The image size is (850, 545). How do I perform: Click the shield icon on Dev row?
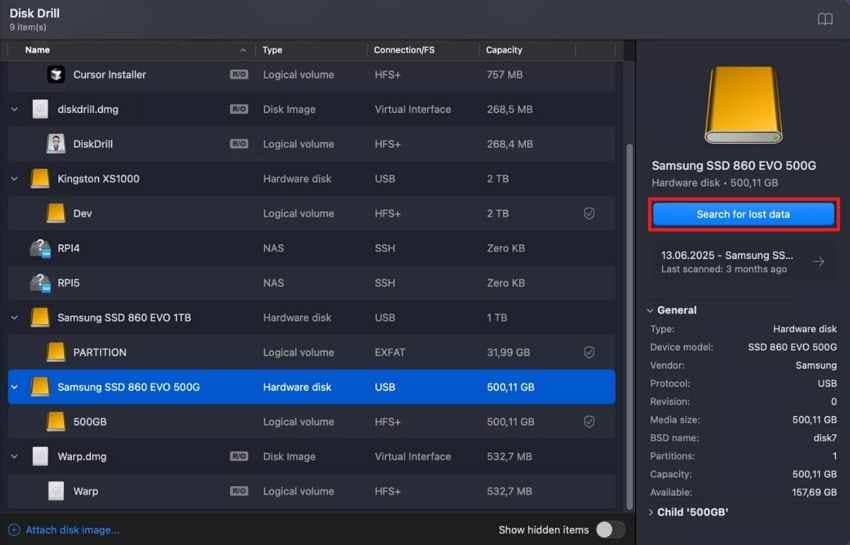[589, 214]
